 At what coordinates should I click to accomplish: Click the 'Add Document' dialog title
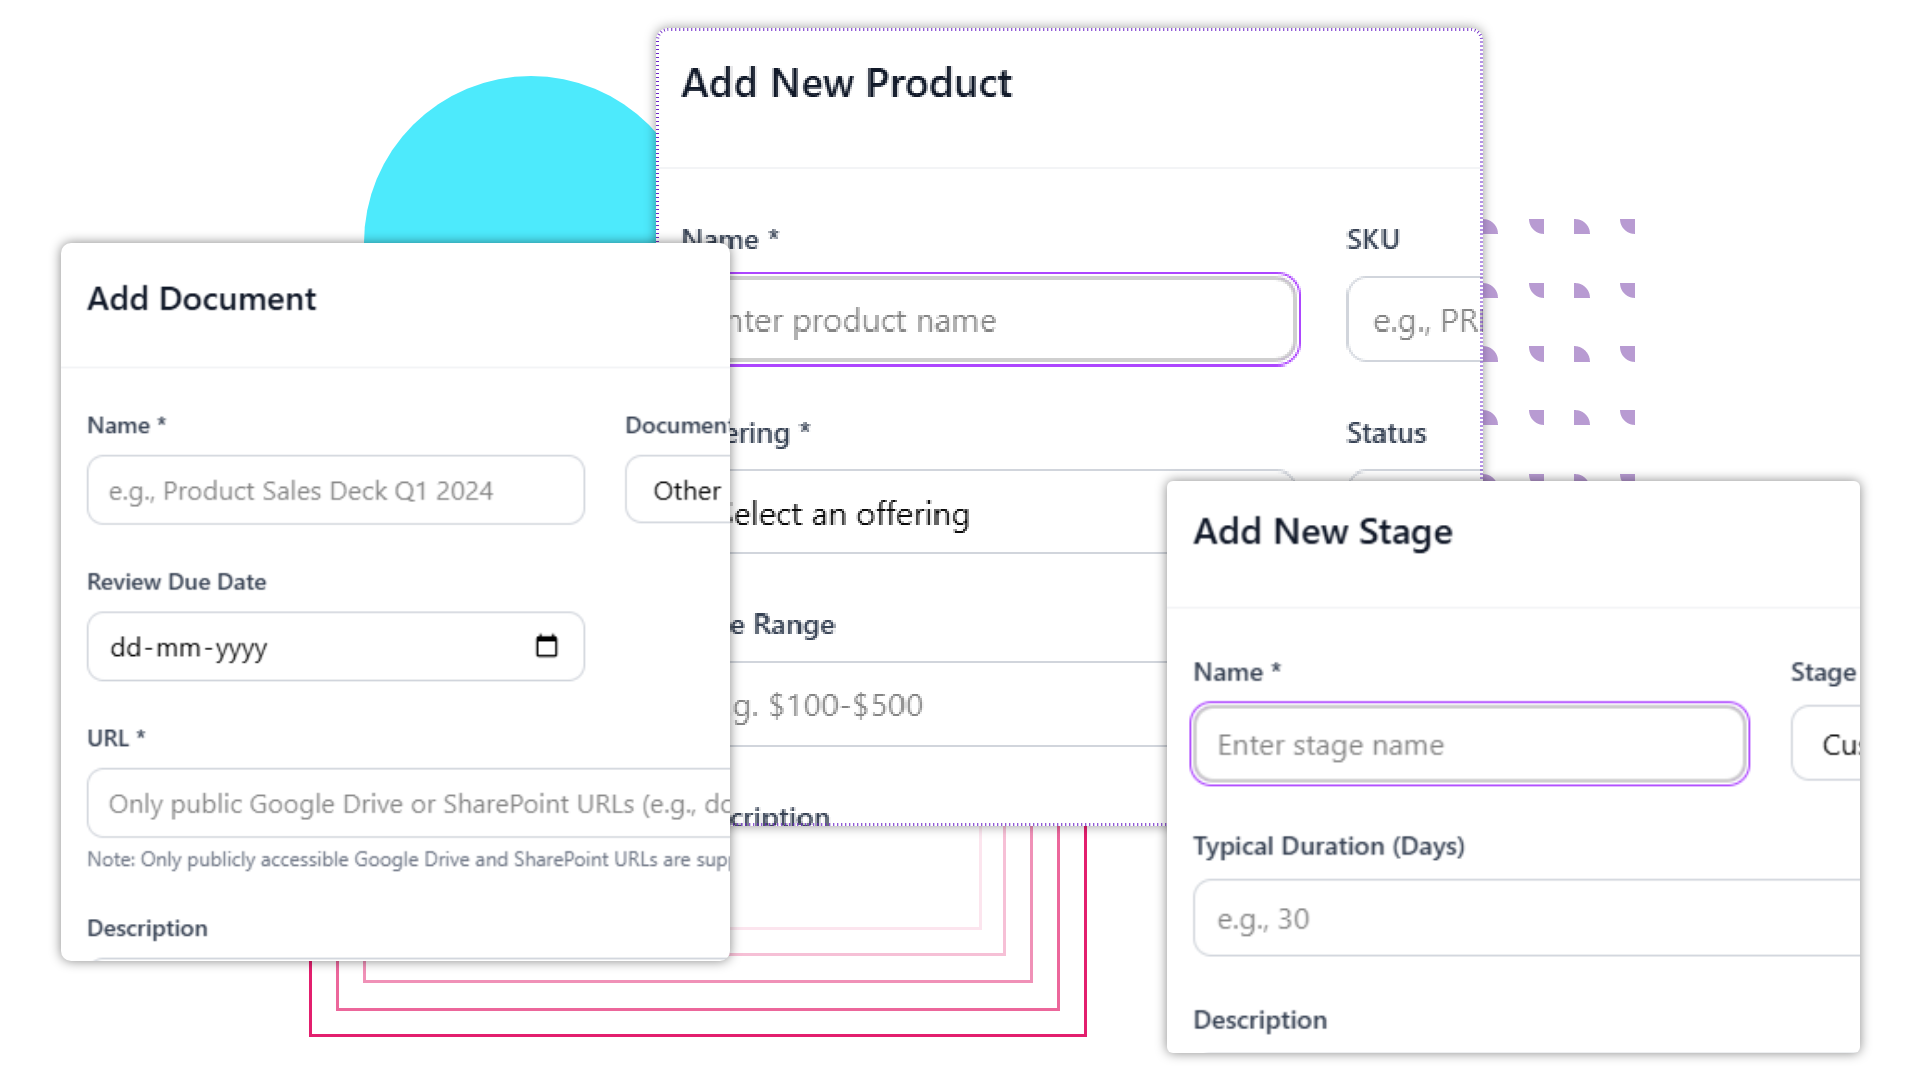coord(201,299)
